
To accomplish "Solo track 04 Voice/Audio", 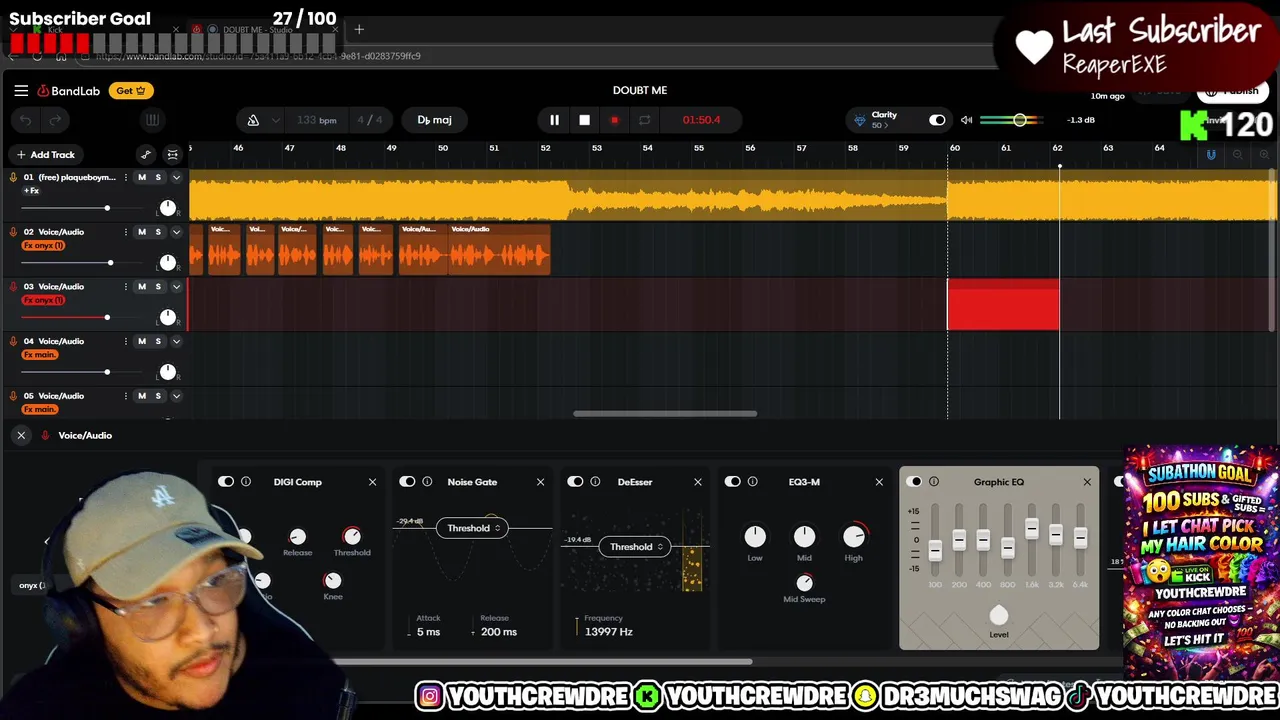I will tap(158, 341).
